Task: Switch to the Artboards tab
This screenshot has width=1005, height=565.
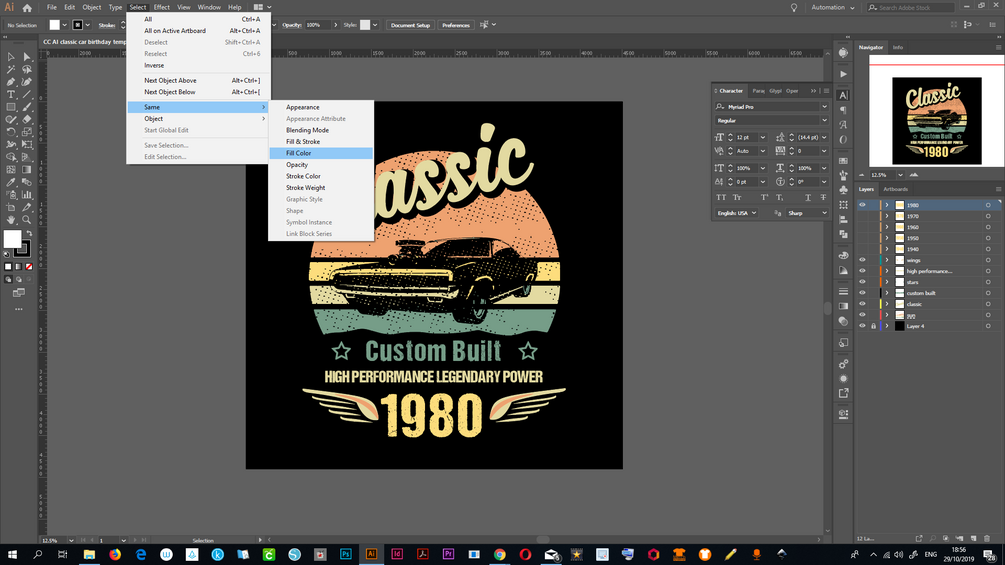Action: tap(895, 189)
